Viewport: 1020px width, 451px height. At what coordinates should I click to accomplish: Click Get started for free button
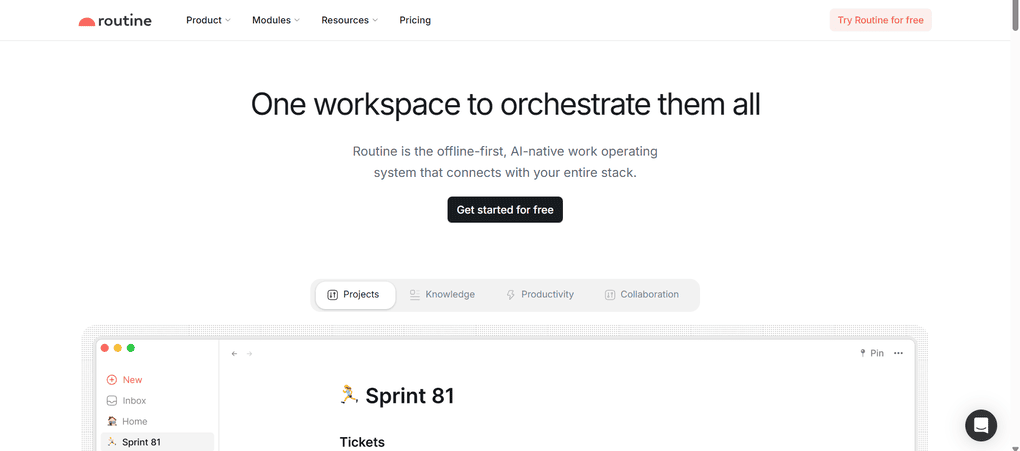pyautogui.click(x=505, y=210)
